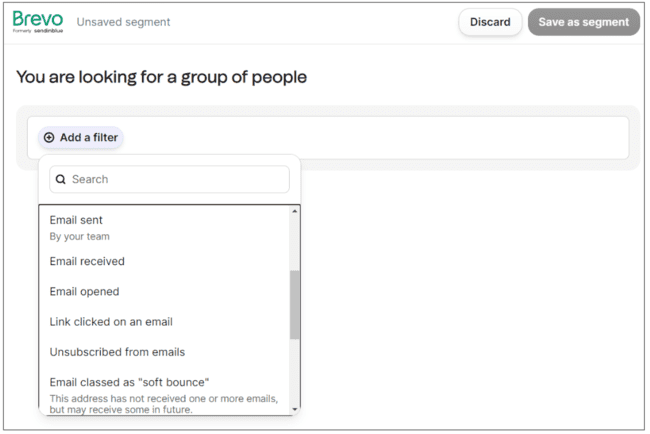Choose Unsubscribed from emails filter

click(117, 352)
